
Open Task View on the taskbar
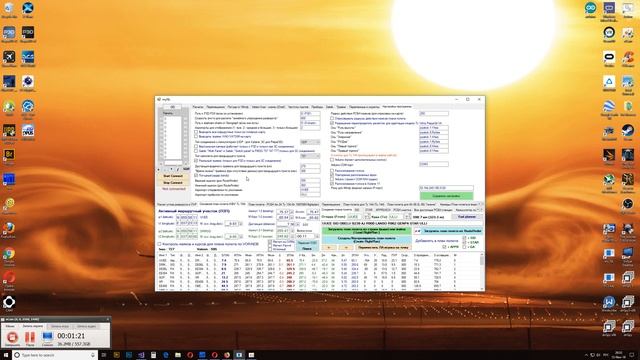[104, 355]
